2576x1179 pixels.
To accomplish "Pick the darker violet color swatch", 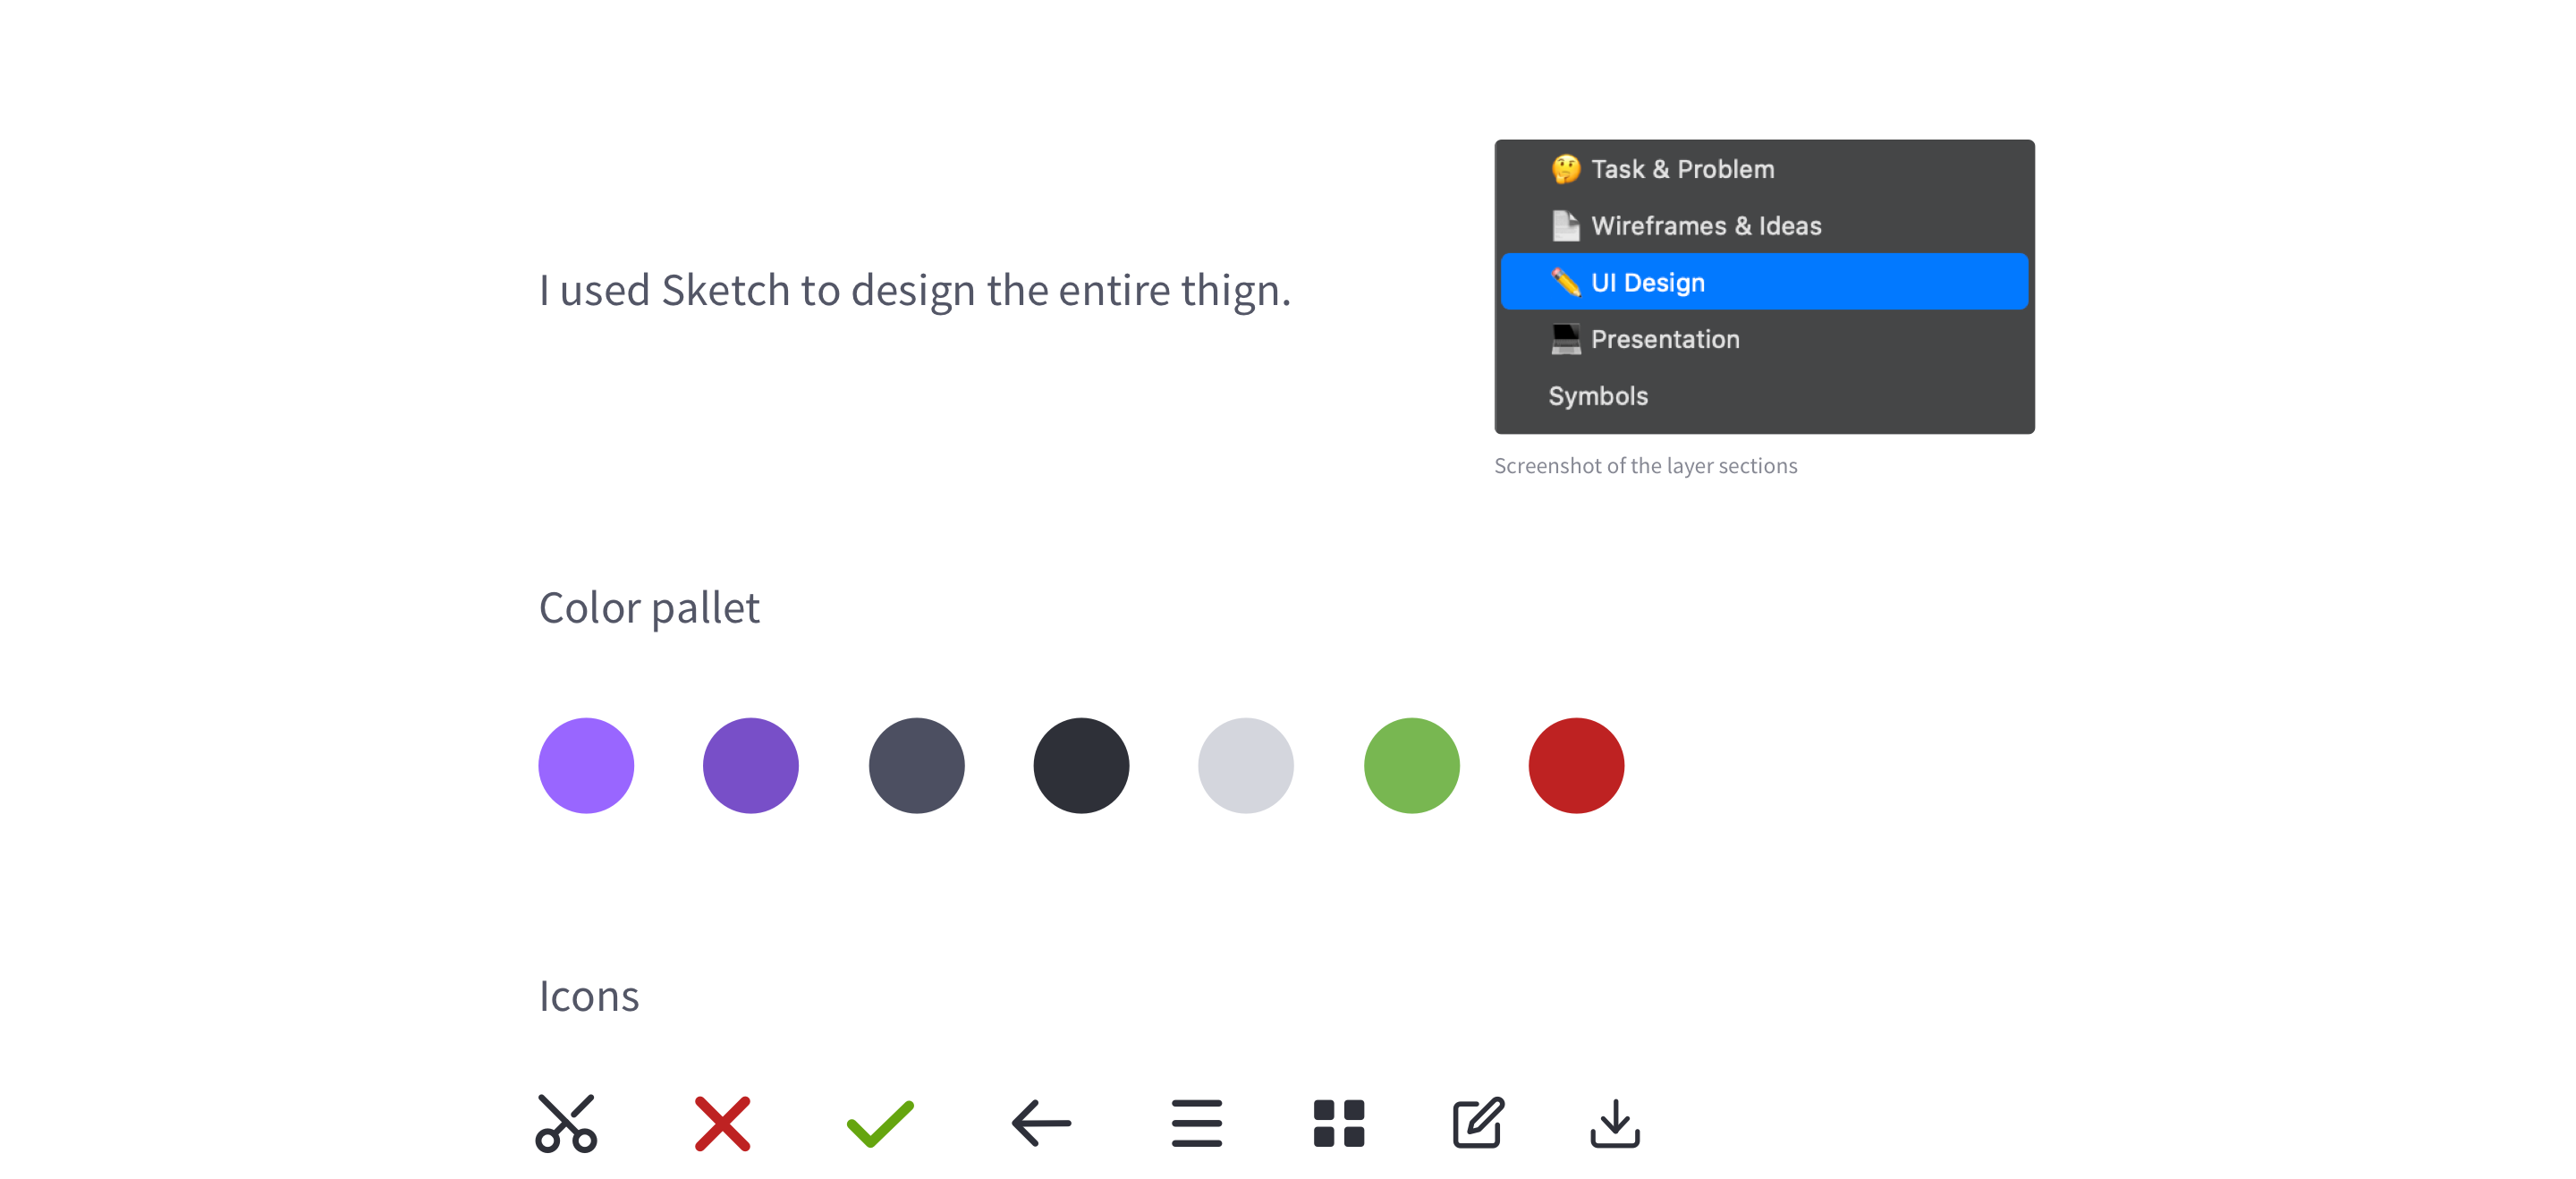I will (x=750, y=765).
